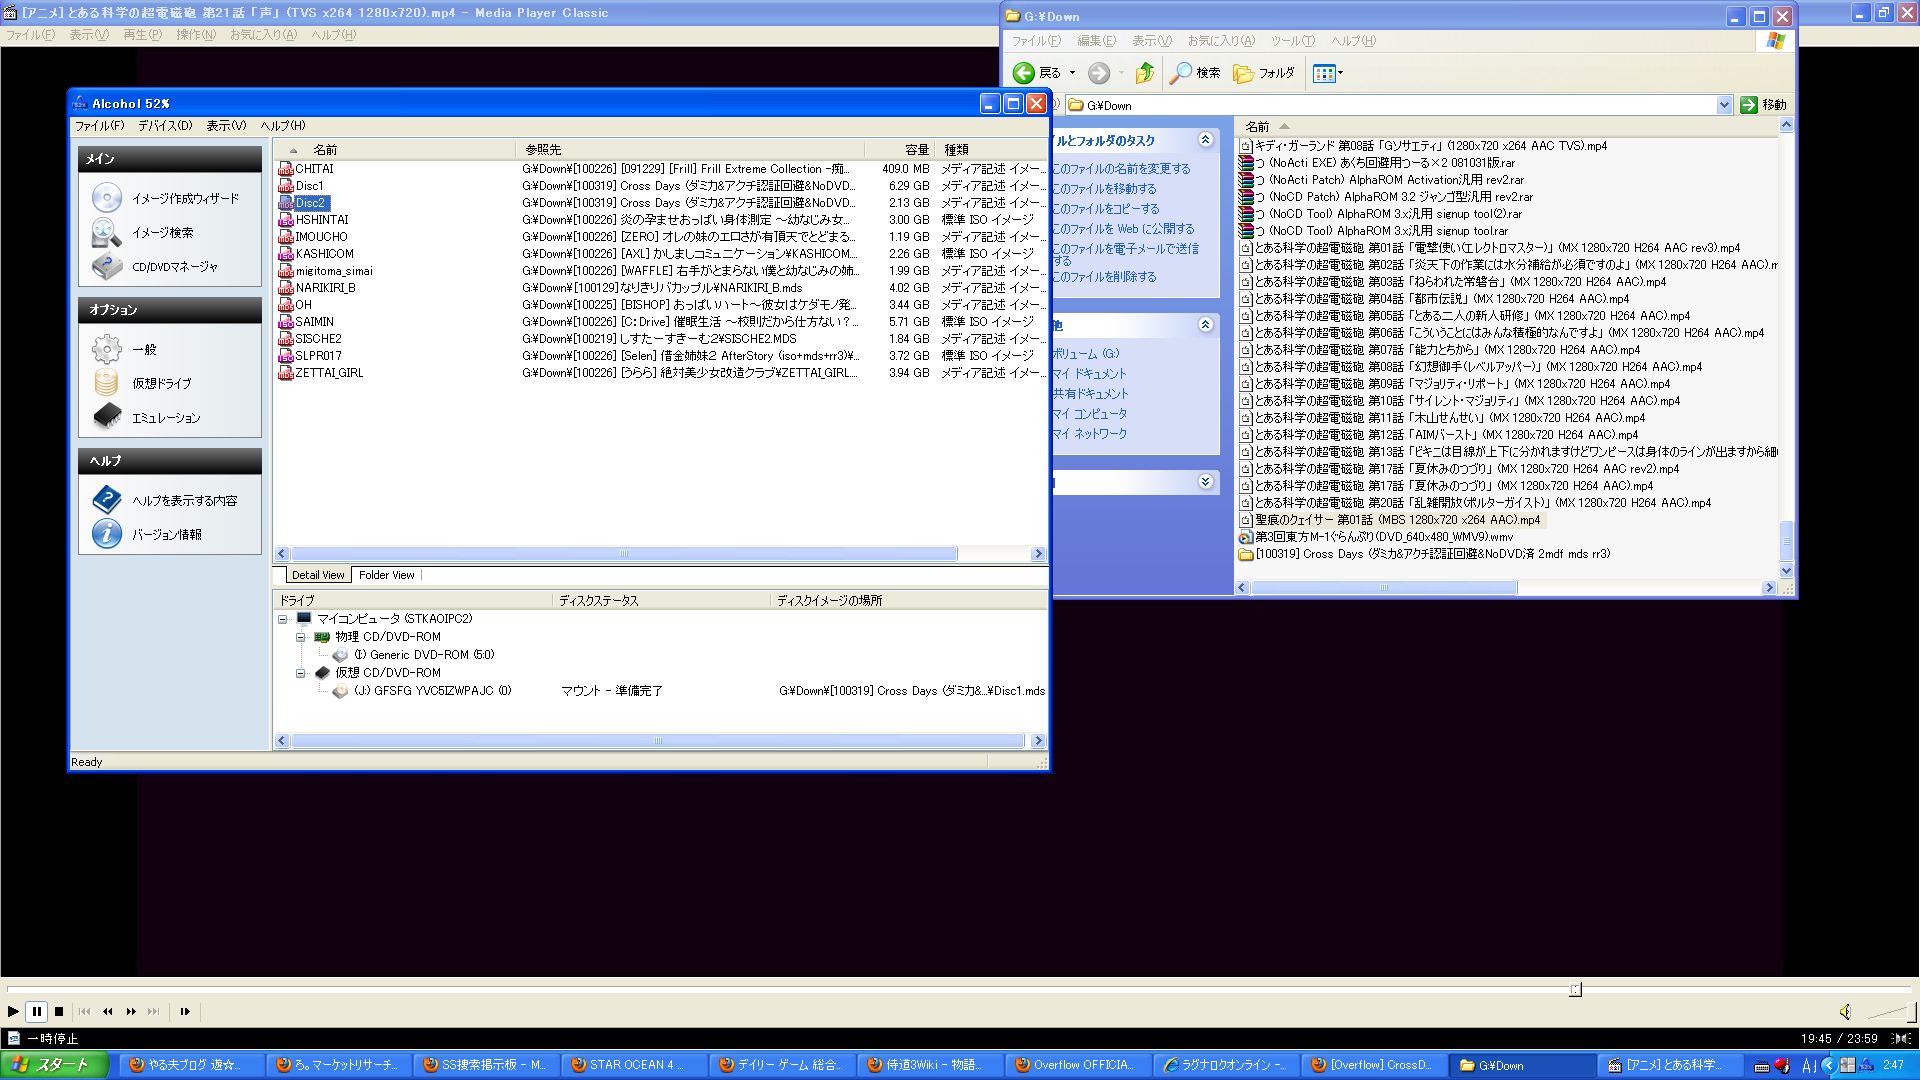The height and width of the screenshot is (1080, 1920).
Task: Open the Help contents (ヘルプを表示する内容)
Action: point(165,500)
